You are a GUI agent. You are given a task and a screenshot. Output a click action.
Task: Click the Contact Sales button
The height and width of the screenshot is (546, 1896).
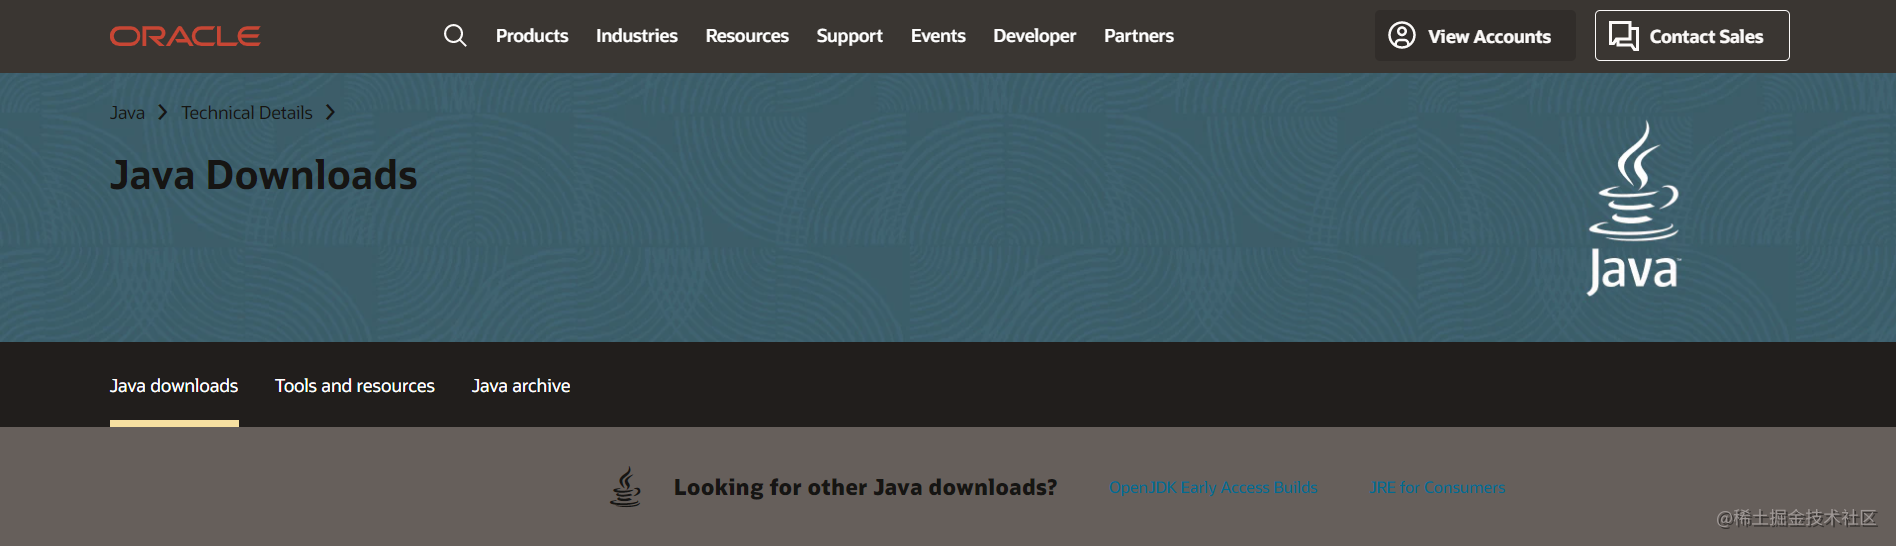point(1692,36)
